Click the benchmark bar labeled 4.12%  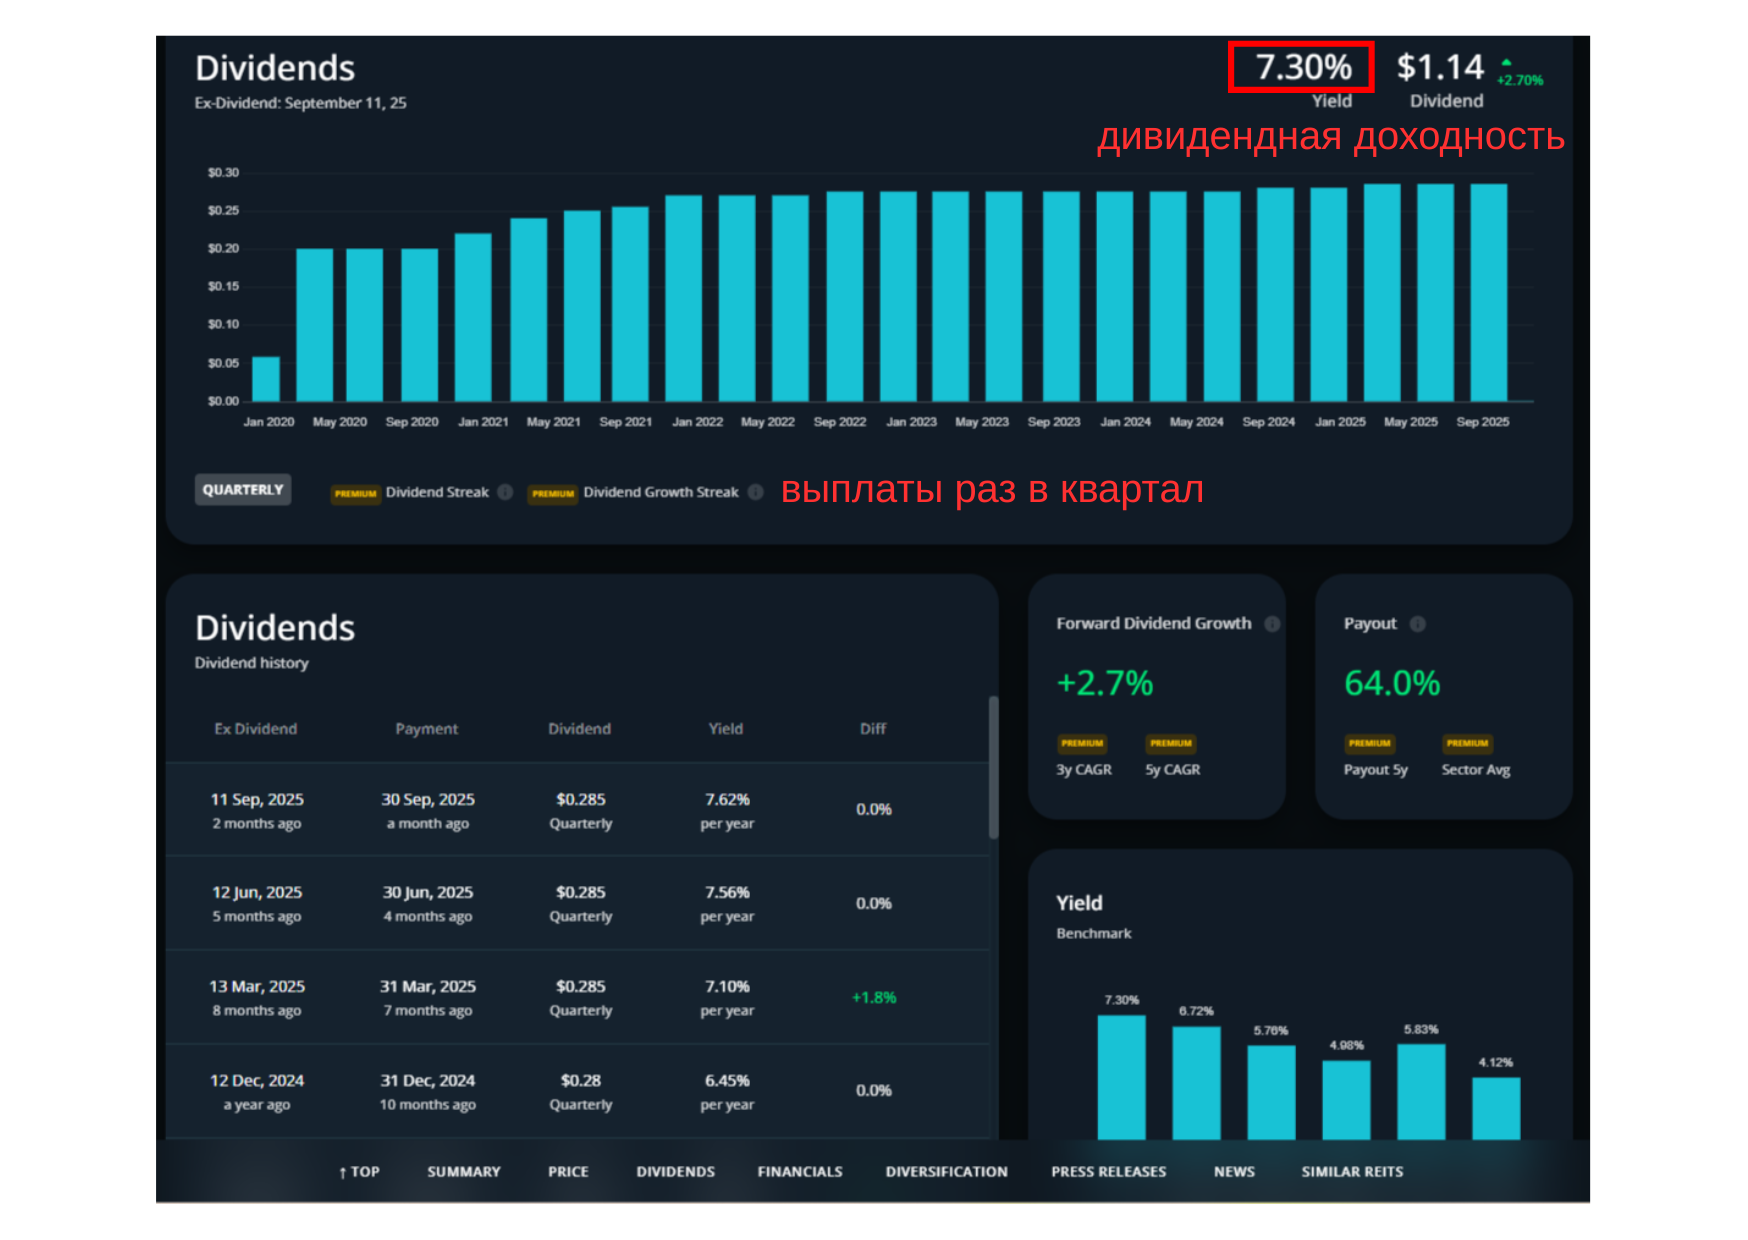(x=1496, y=1109)
